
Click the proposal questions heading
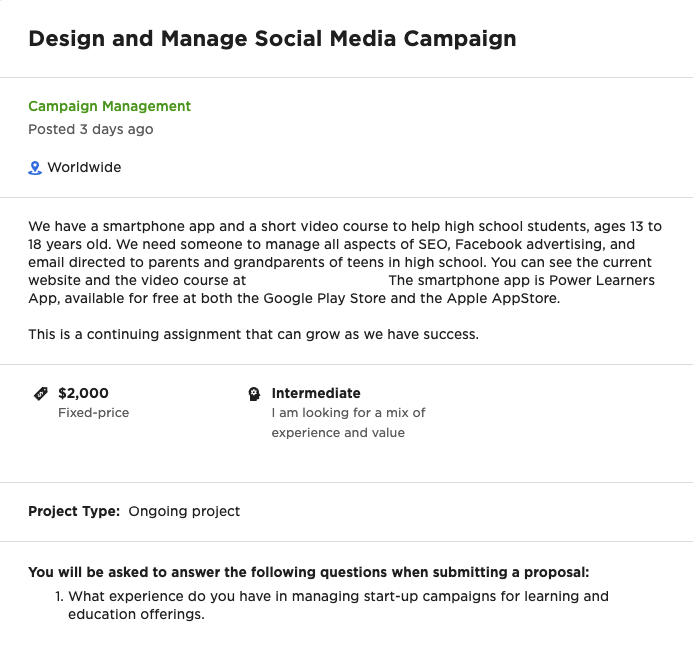click(x=309, y=572)
